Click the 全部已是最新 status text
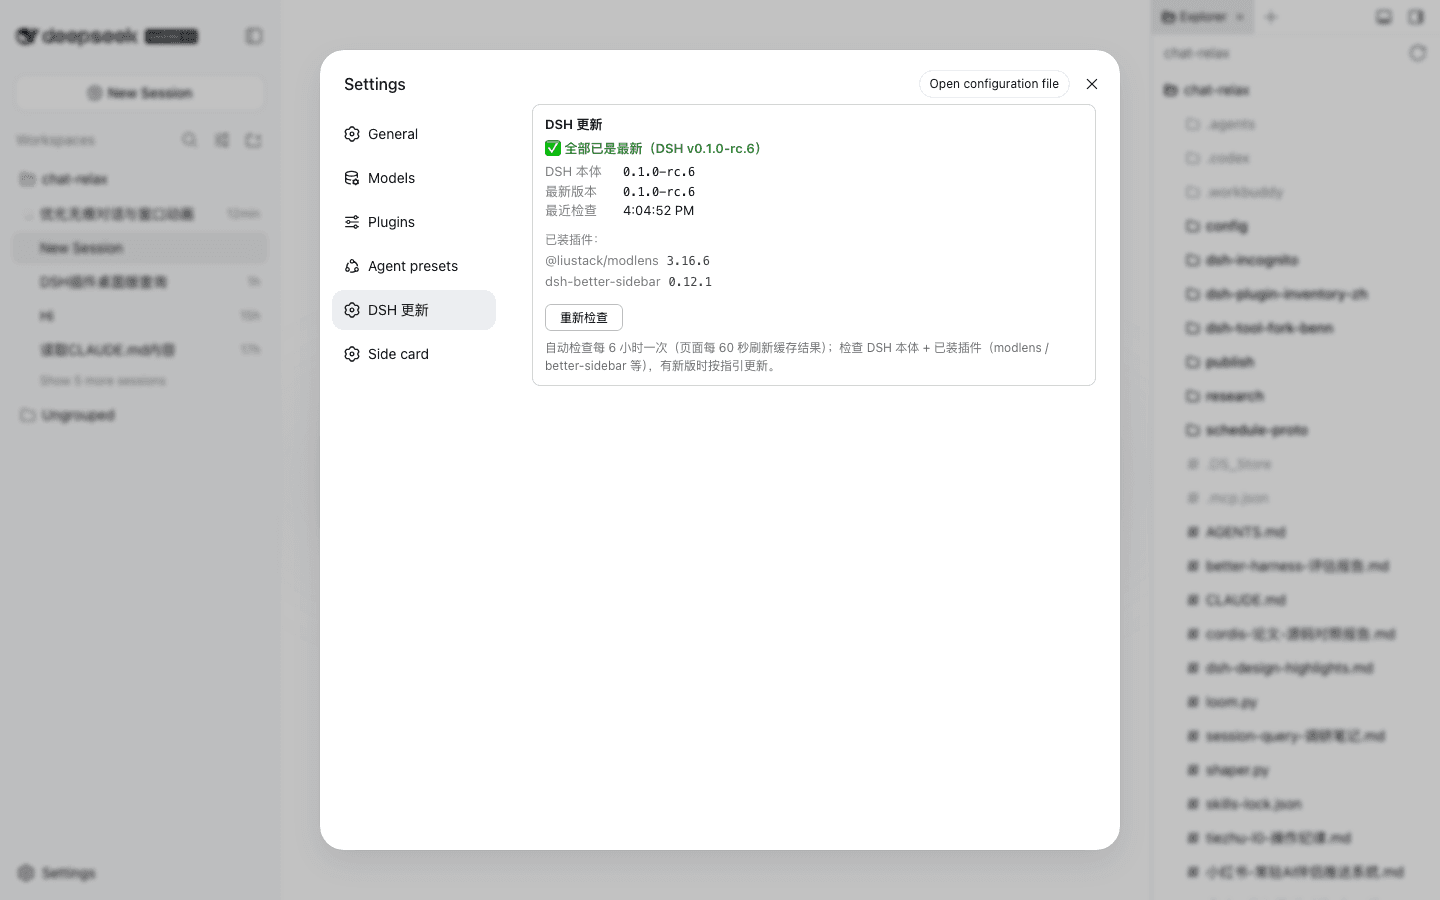1440x900 pixels. [x=662, y=148]
